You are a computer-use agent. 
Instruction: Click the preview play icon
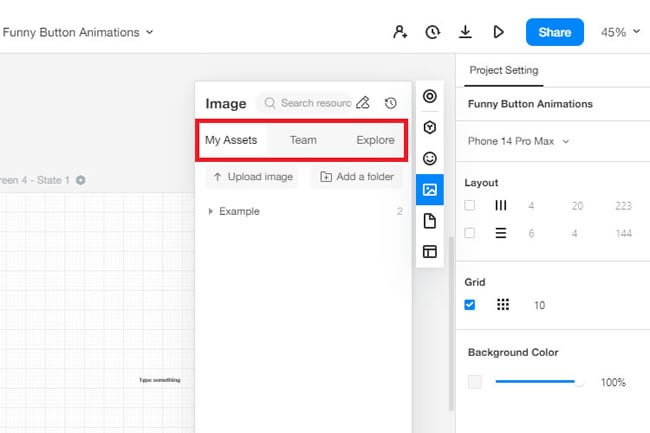(498, 32)
